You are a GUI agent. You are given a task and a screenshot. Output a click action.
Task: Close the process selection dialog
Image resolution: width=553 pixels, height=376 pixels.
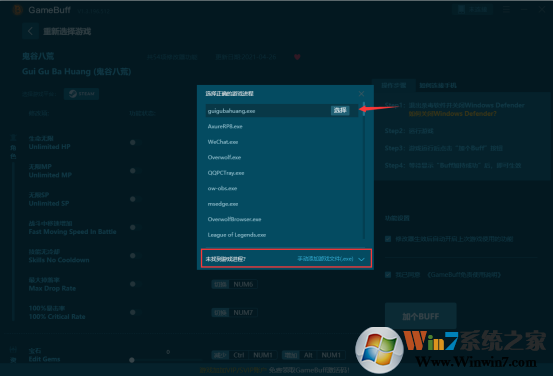[x=361, y=93]
